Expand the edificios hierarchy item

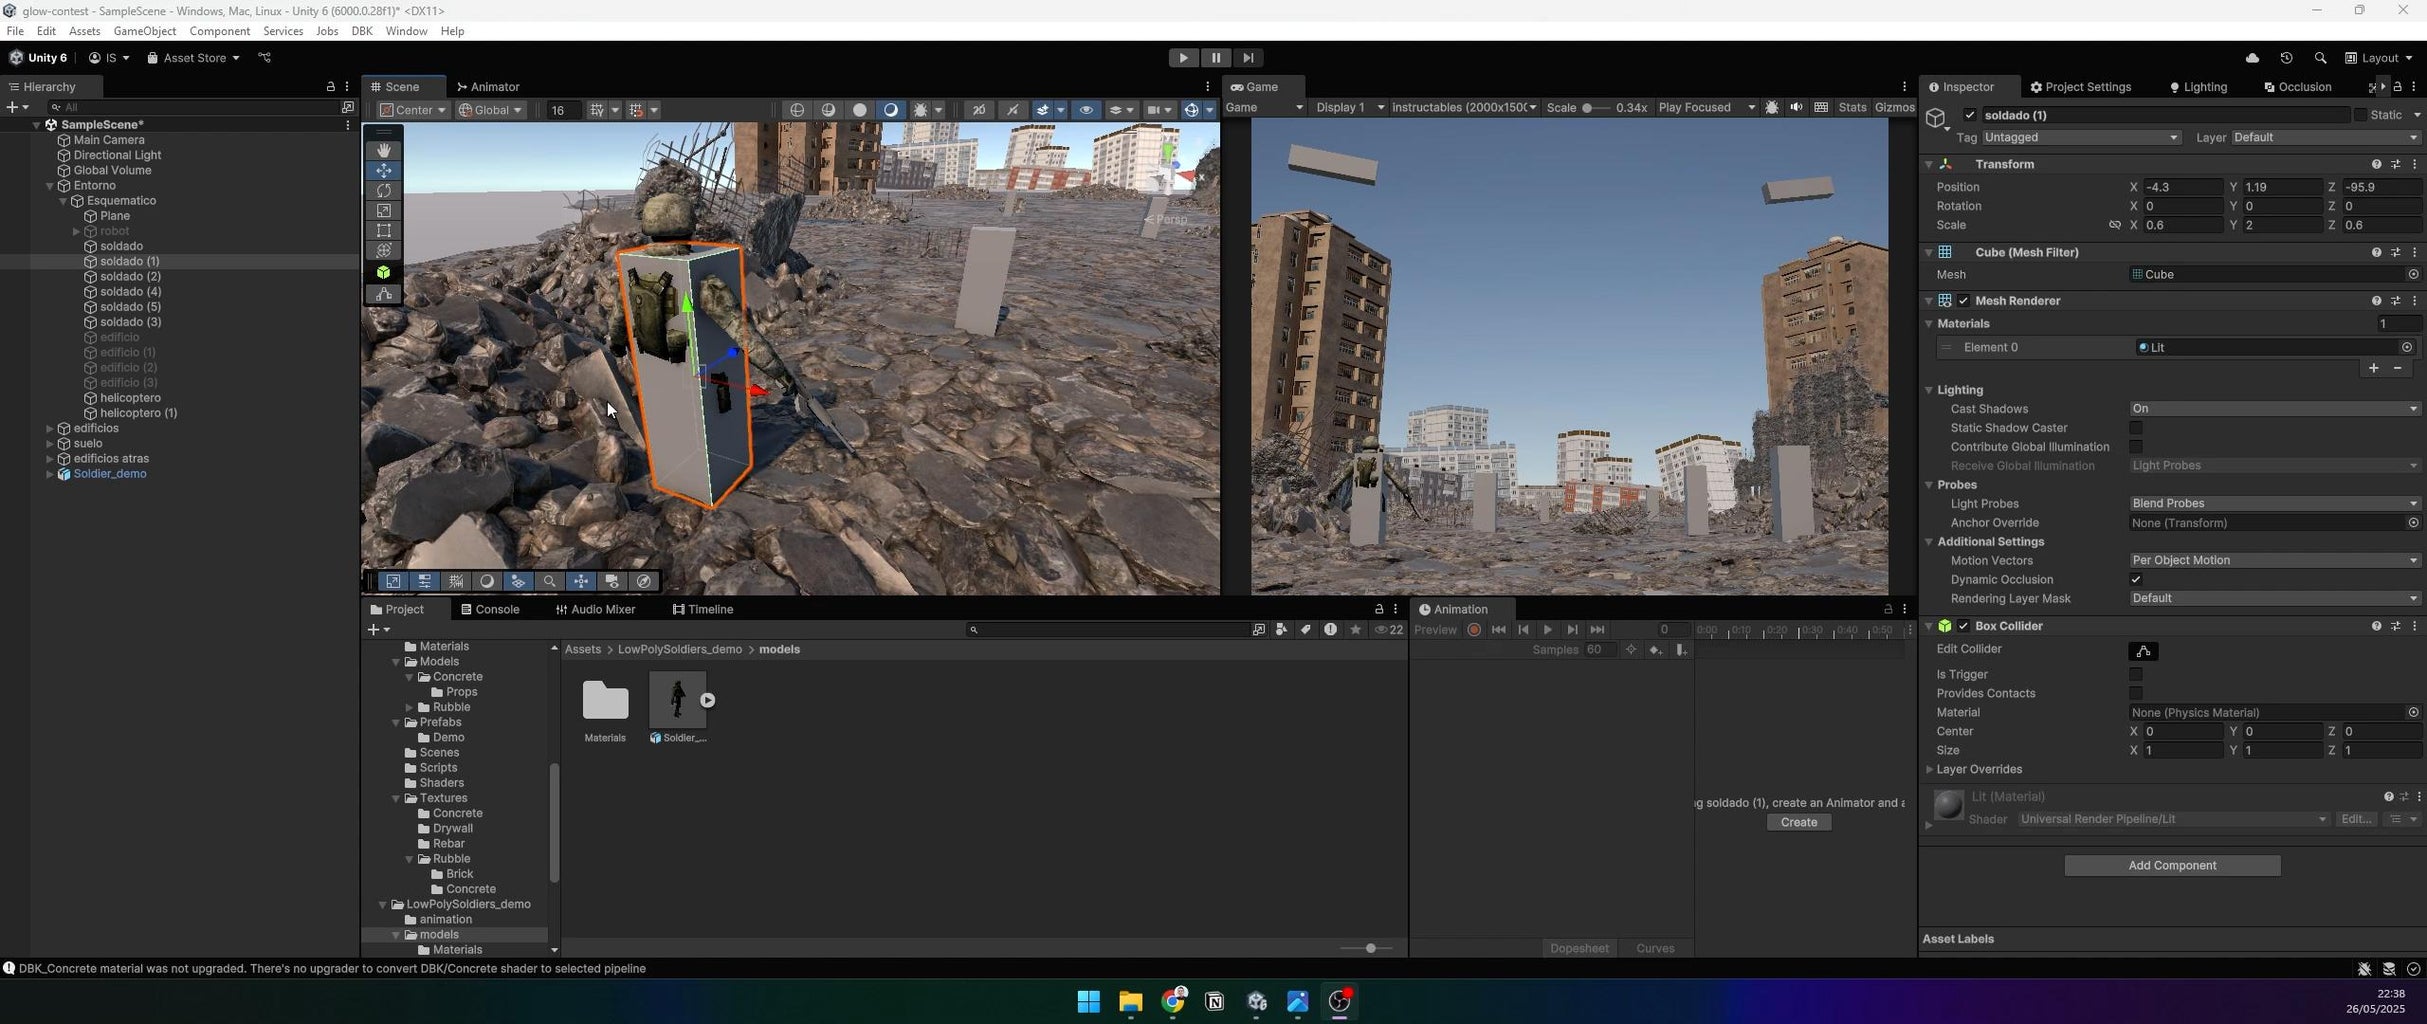(50, 428)
